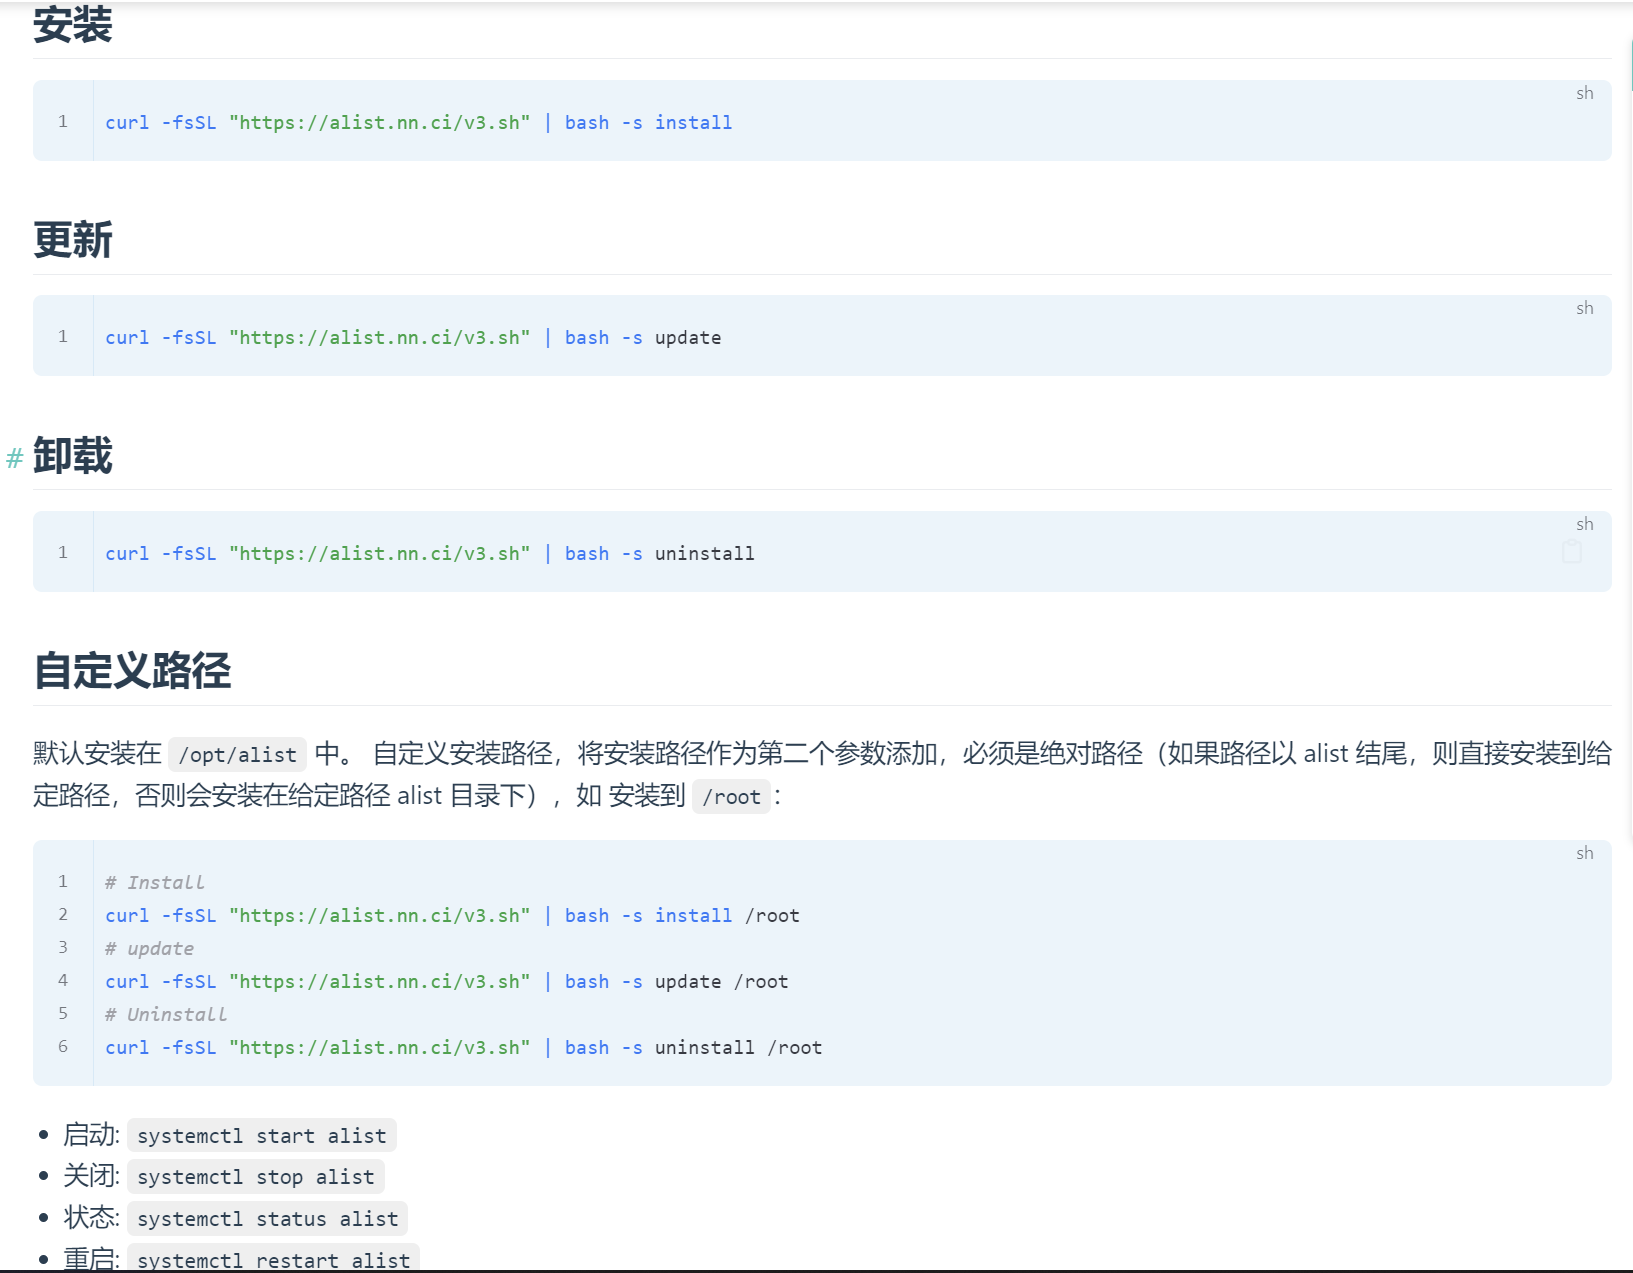Screen dimensions: 1633x1273
Task: Click 'systemctl stop alist' code snippet
Action: 255,1177
